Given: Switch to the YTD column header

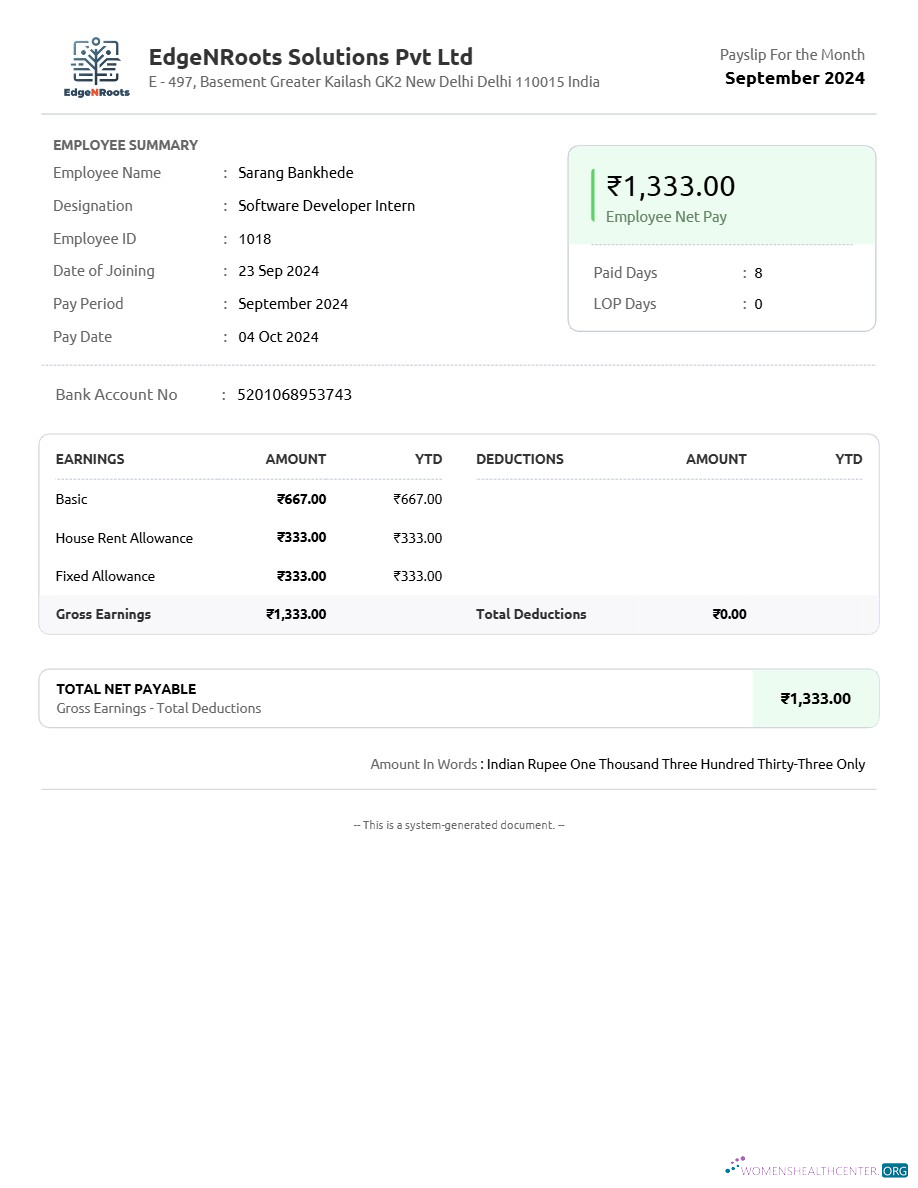Looking at the screenshot, I should (428, 459).
